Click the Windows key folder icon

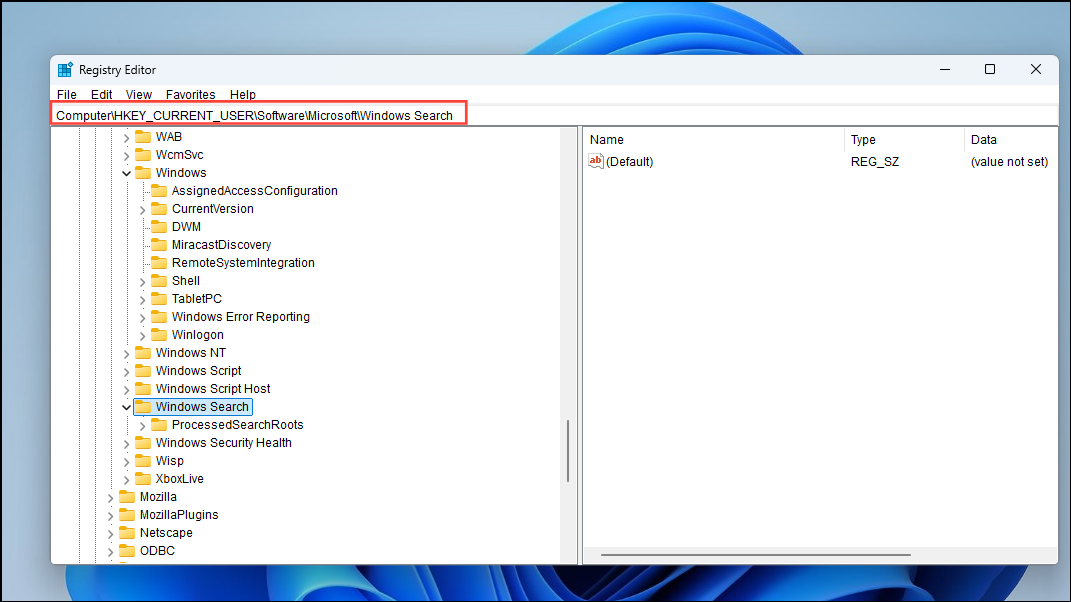(x=143, y=172)
